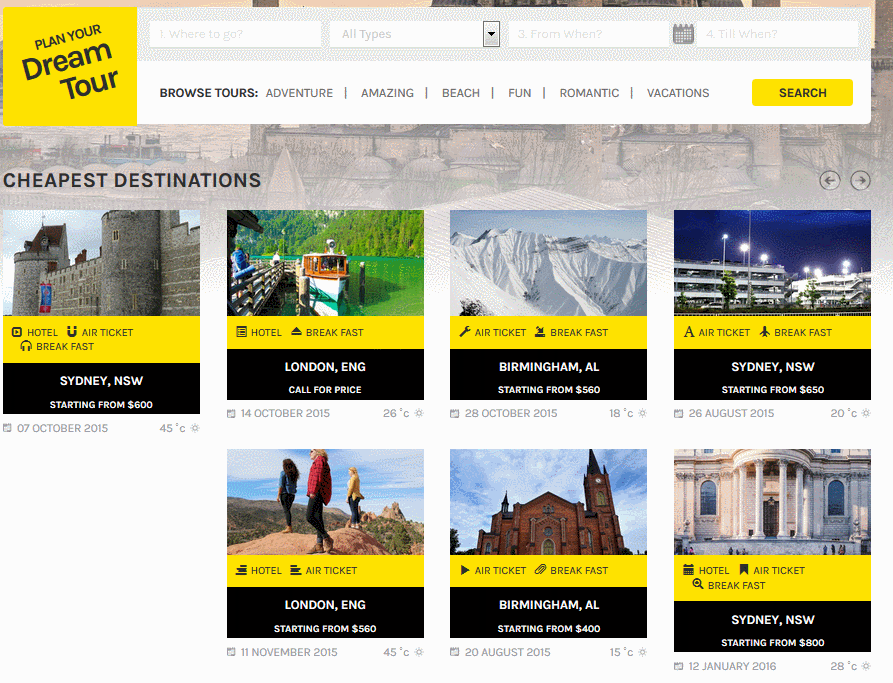
Task: Click the hikers photo thumbnail
Action: pyautogui.click(x=325, y=502)
